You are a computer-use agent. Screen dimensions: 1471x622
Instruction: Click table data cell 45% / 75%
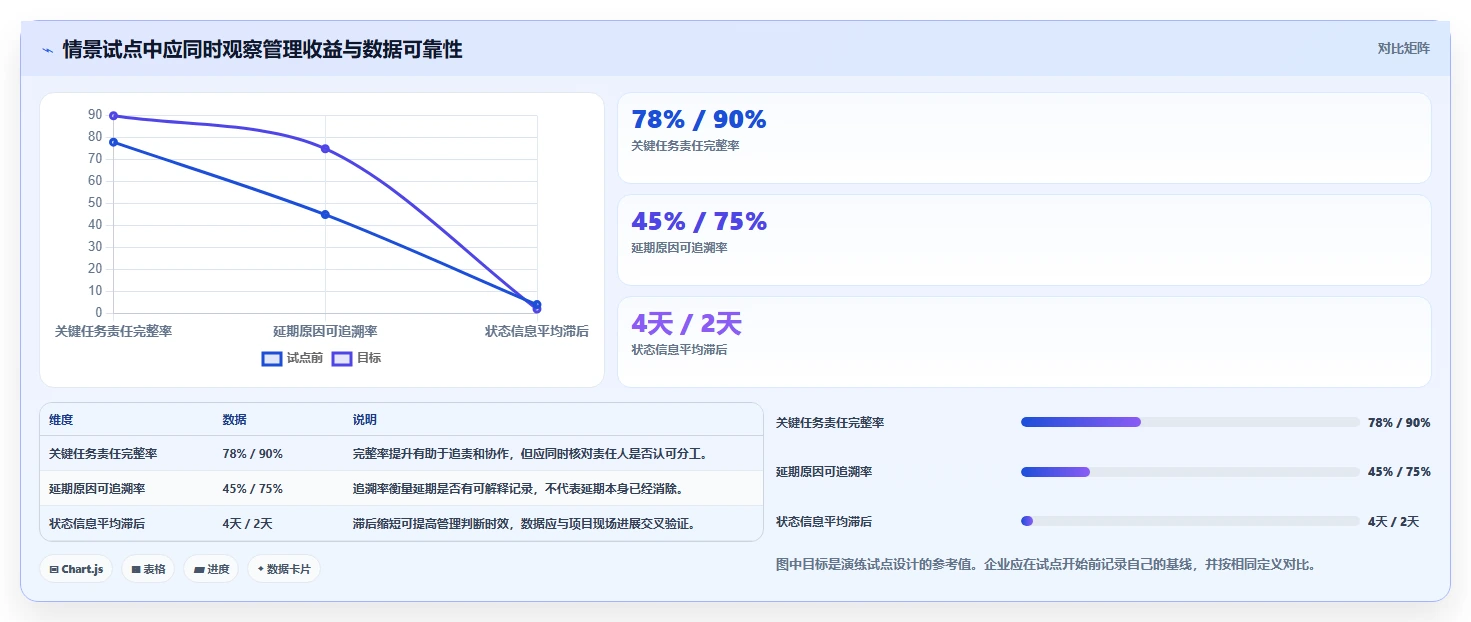point(252,489)
